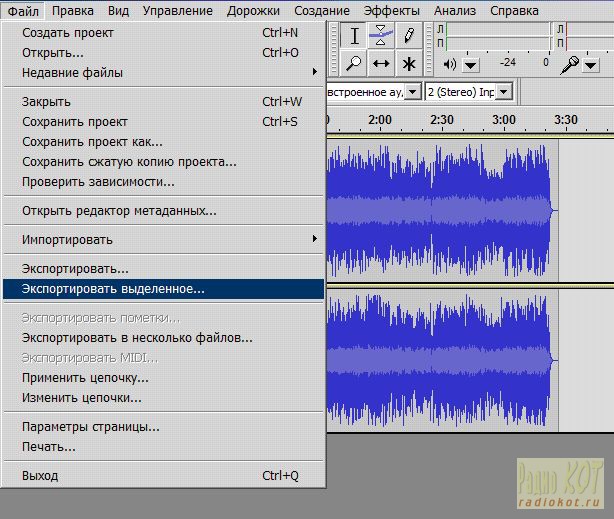614x519 pixels.
Task: Choose Открыть... in File menu
Action: coord(164,52)
